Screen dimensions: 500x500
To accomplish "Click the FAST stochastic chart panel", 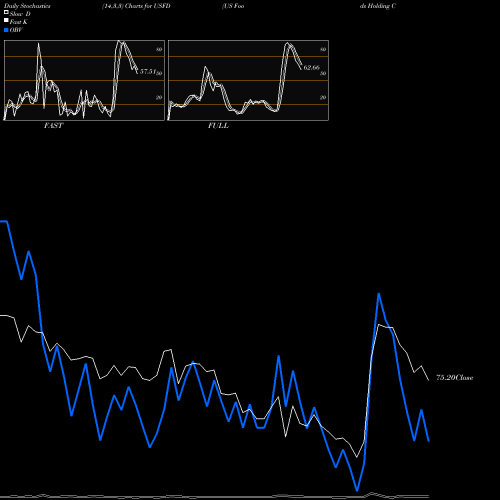I will [84, 80].
